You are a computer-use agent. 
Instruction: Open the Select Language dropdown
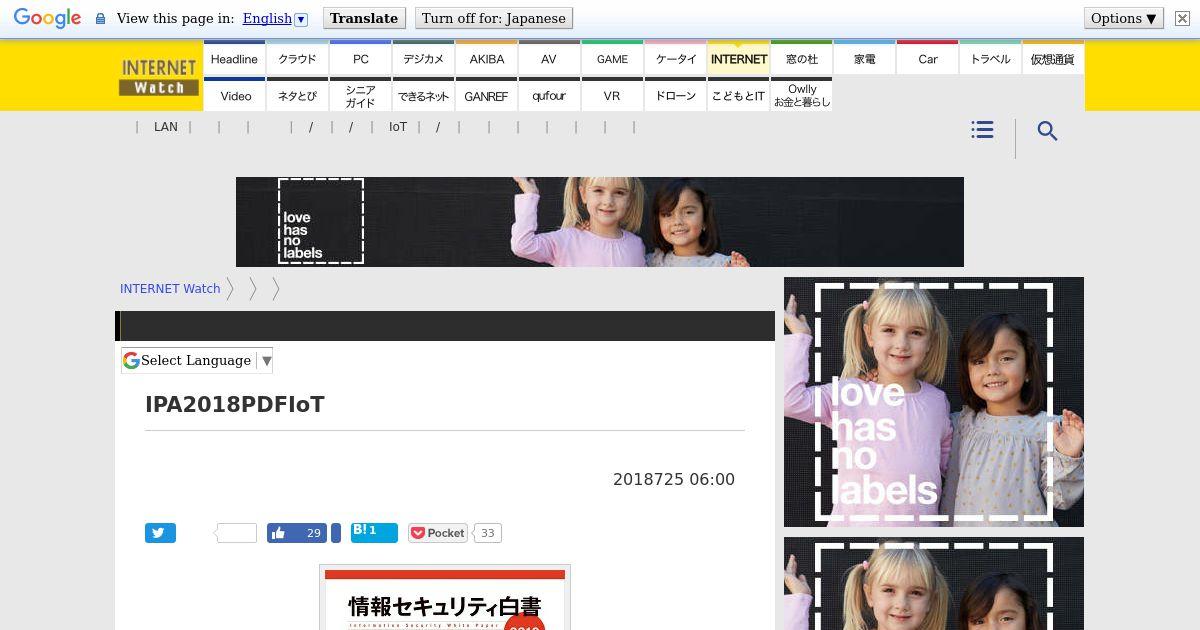pyautogui.click(x=197, y=360)
